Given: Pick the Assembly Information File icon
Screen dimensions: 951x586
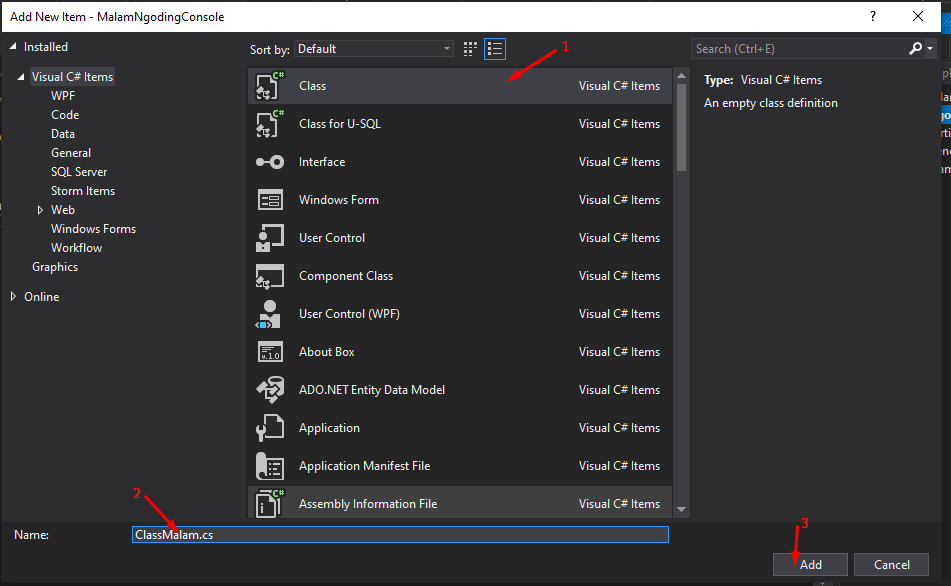Looking at the screenshot, I should coord(270,503).
